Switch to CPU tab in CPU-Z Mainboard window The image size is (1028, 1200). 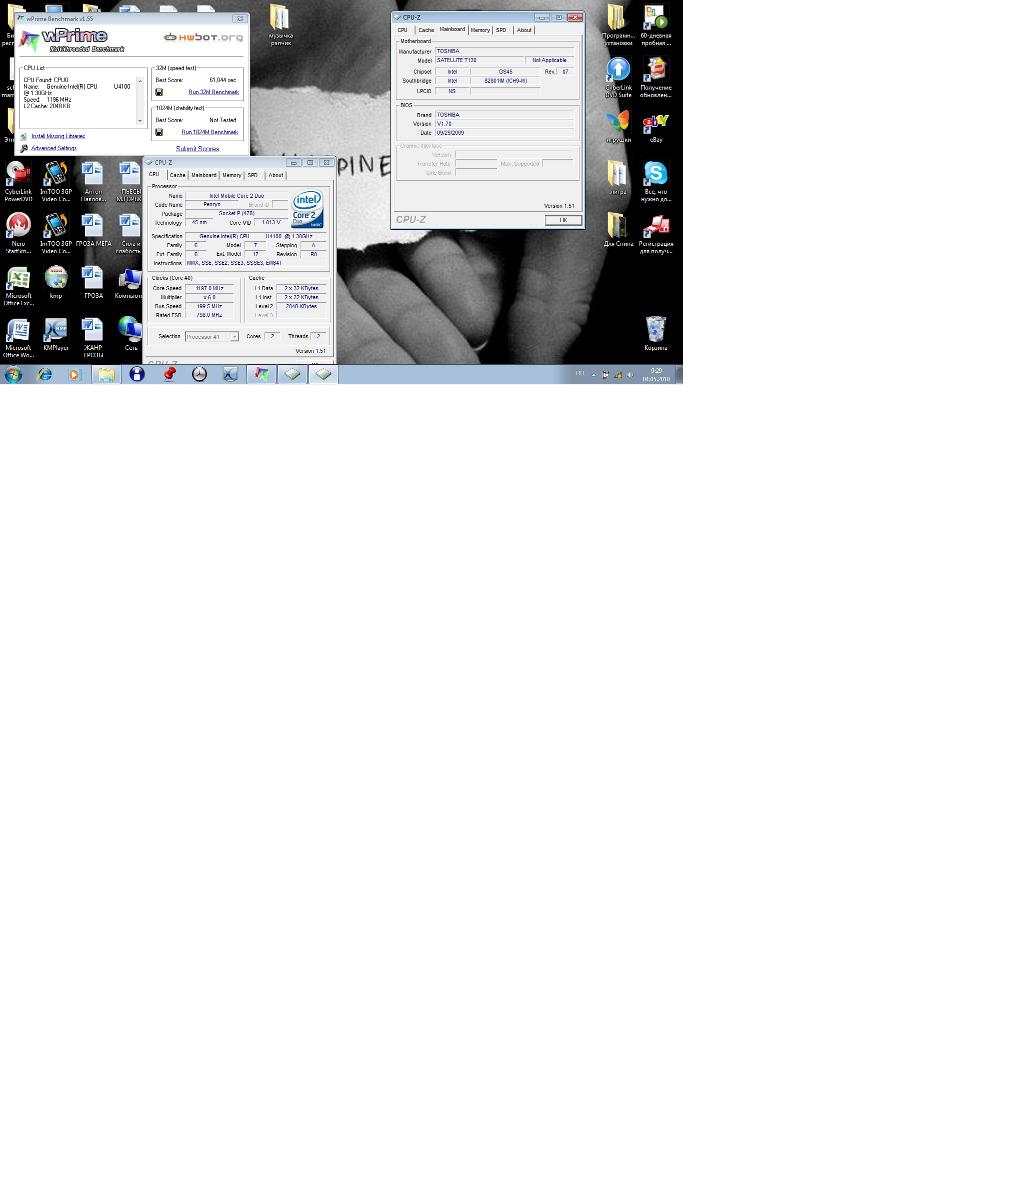pyautogui.click(x=403, y=30)
